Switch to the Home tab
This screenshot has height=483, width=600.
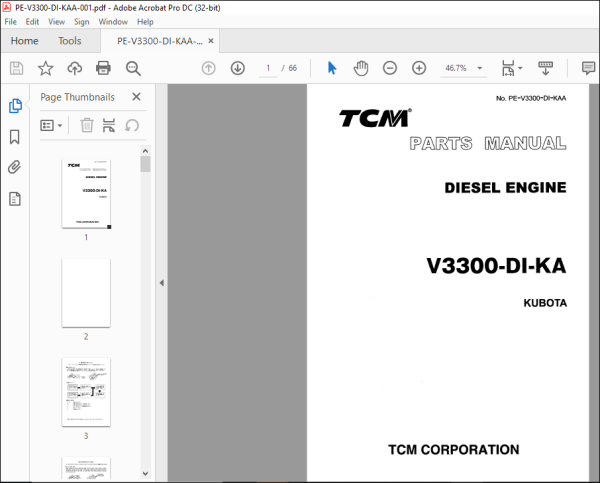(x=24, y=41)
